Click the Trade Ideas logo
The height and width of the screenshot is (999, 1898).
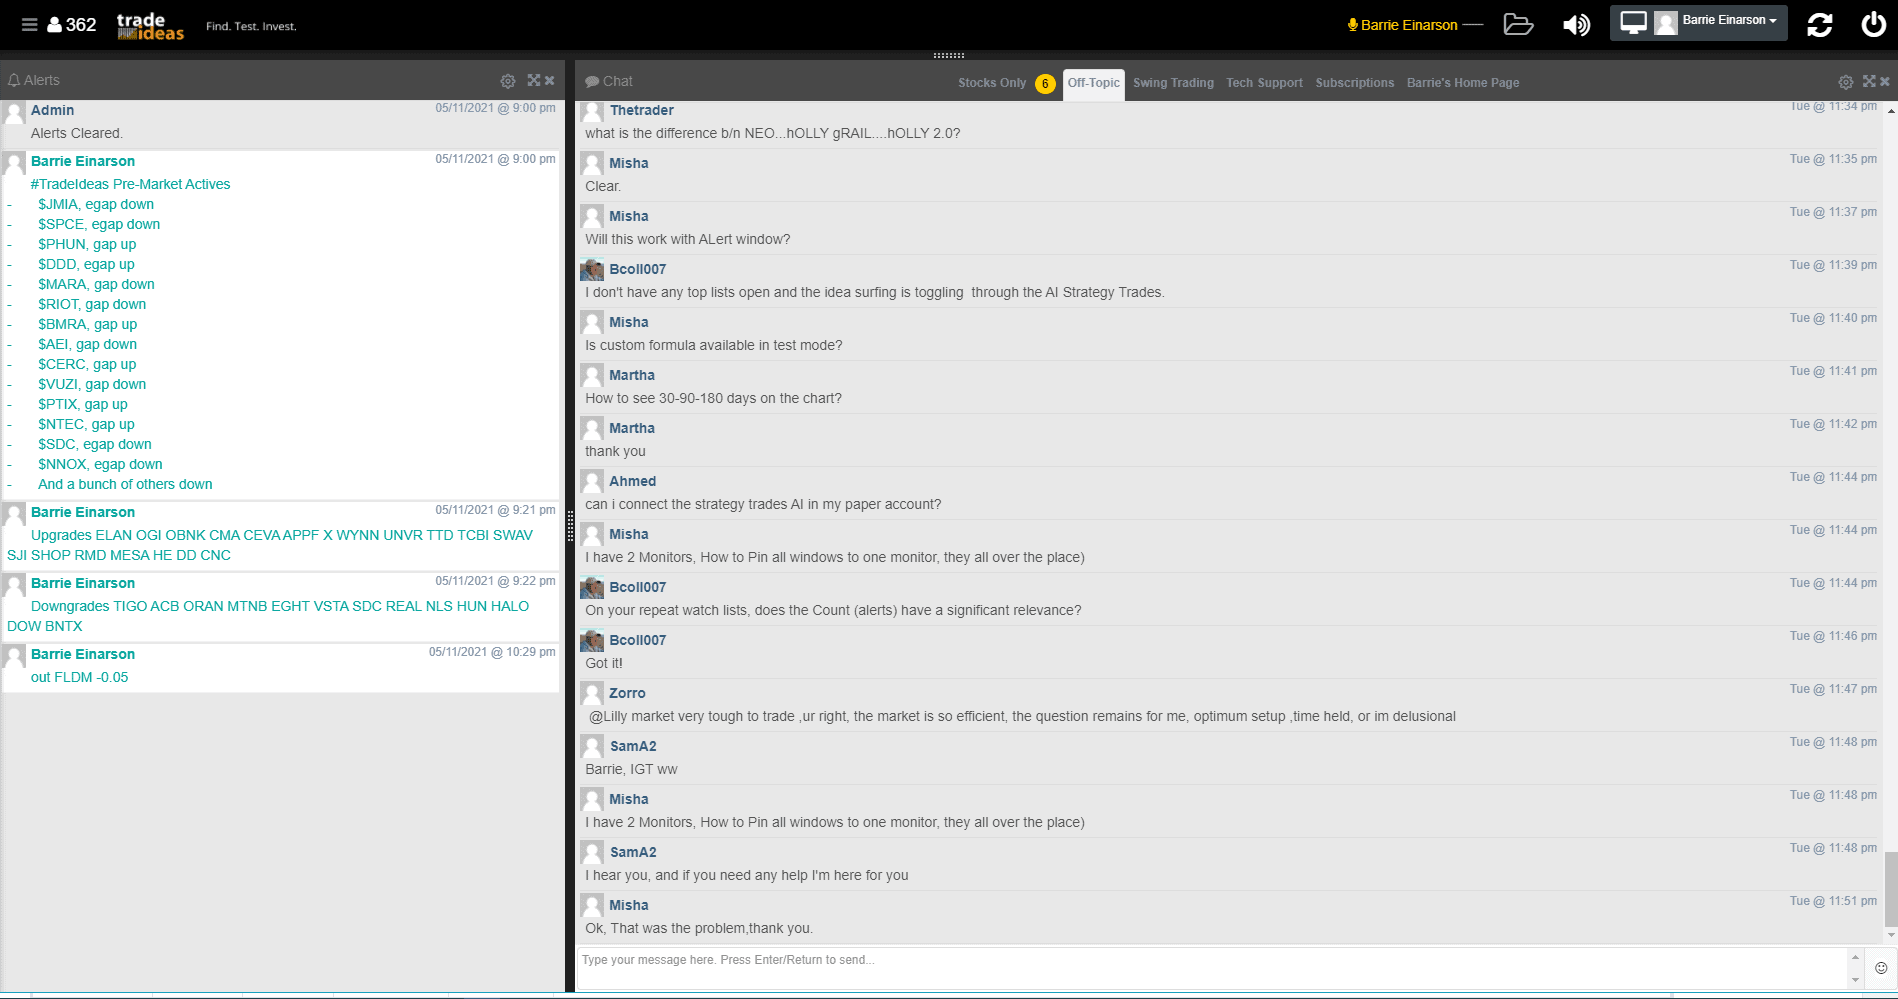(x=148, y=25)
